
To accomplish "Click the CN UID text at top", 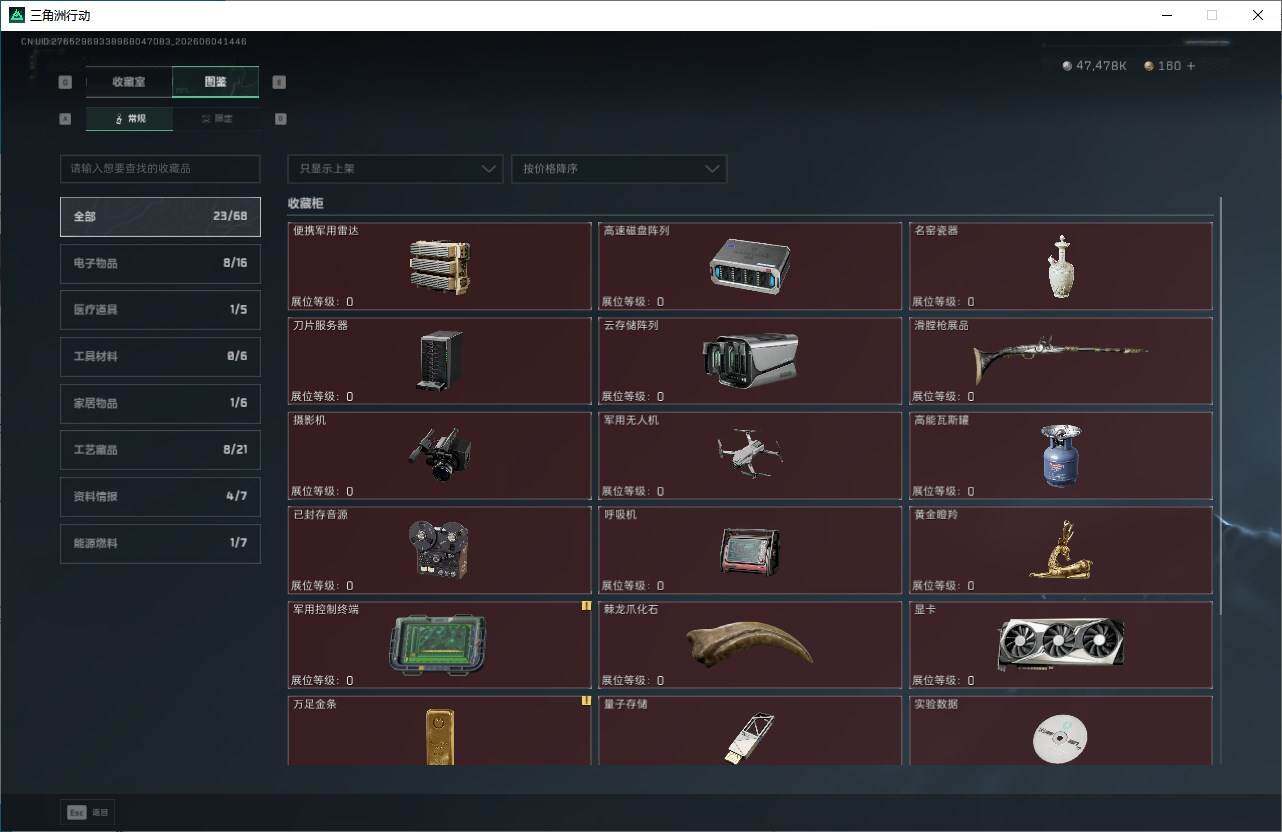I will 134,42.
